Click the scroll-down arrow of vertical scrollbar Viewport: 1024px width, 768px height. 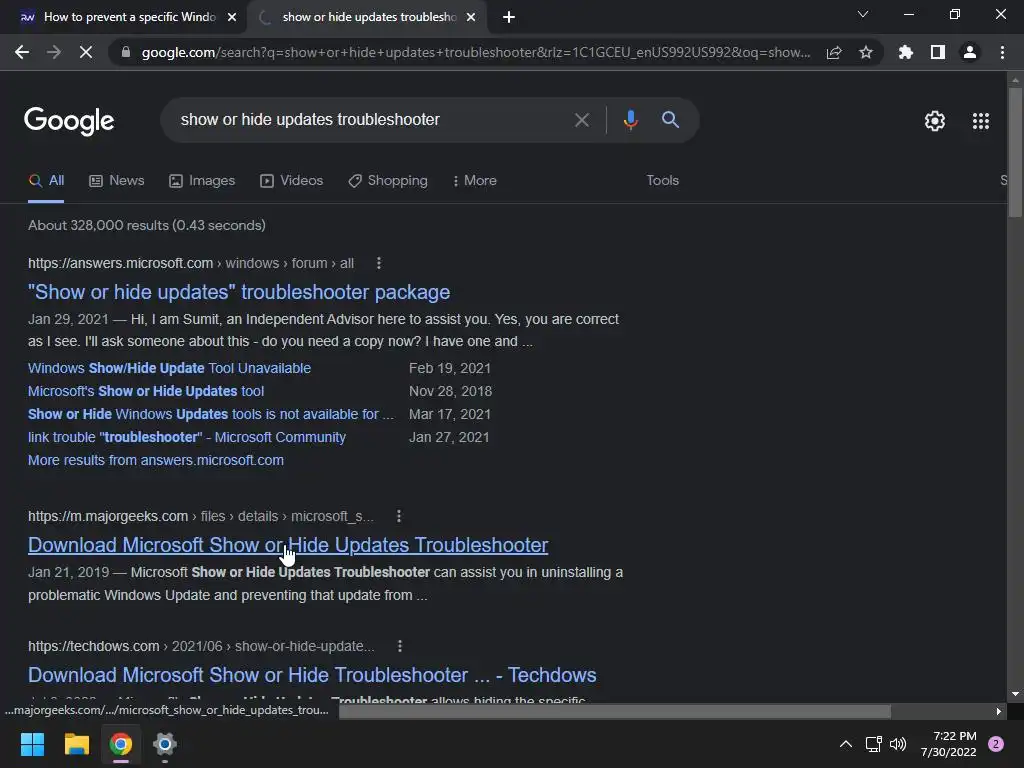coord(1015,694)
